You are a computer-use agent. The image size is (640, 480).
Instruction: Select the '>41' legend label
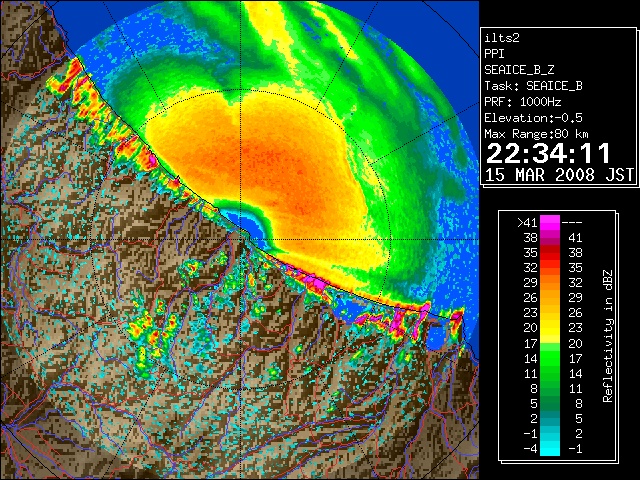coord(527,222)
